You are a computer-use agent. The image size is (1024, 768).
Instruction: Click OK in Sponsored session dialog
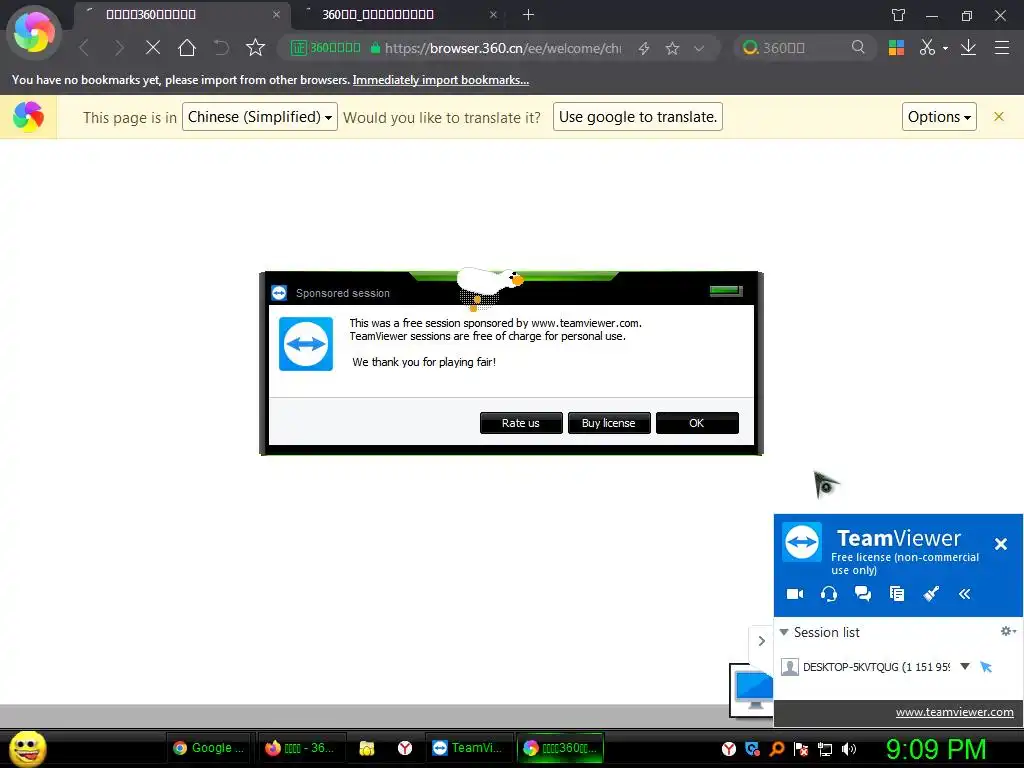click(x=697, y=423)
